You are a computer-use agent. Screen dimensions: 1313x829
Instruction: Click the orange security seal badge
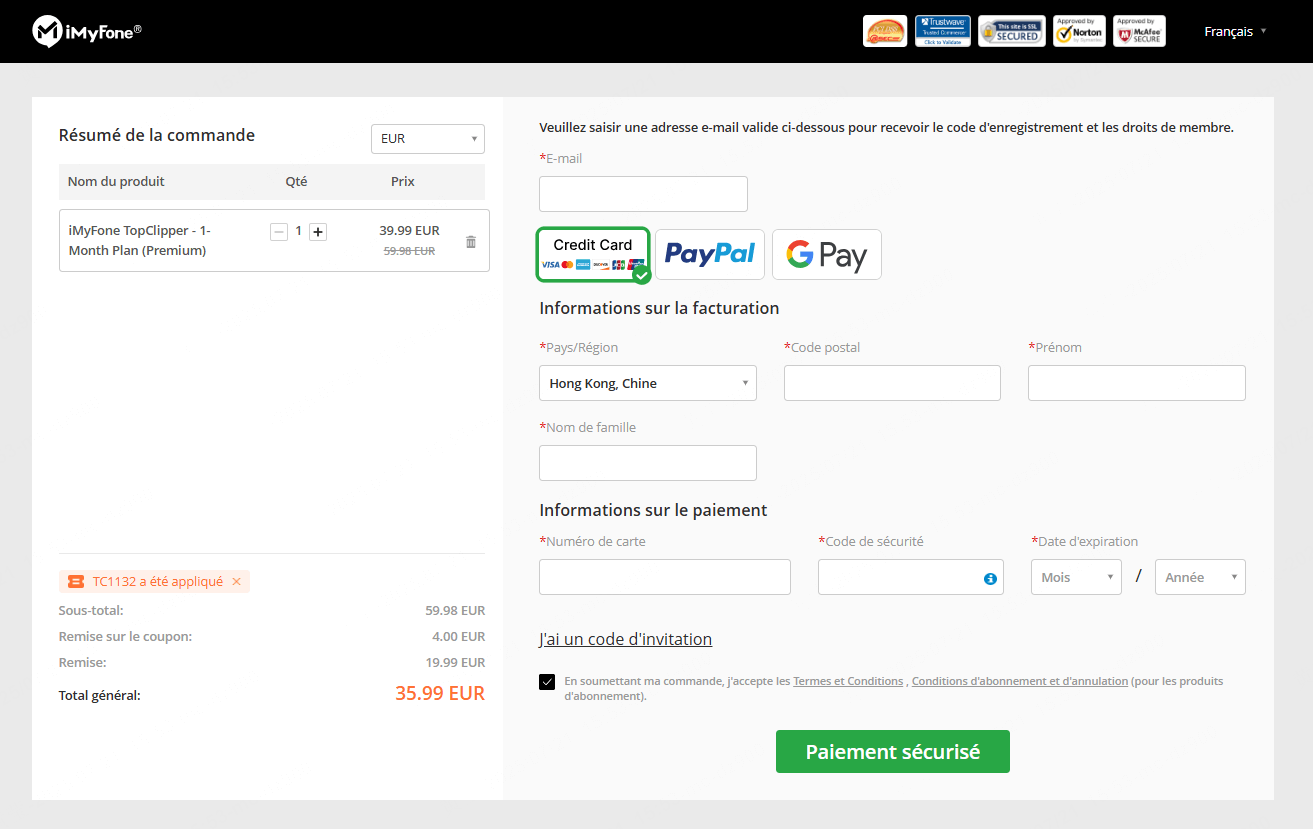[x=885, y=31]
